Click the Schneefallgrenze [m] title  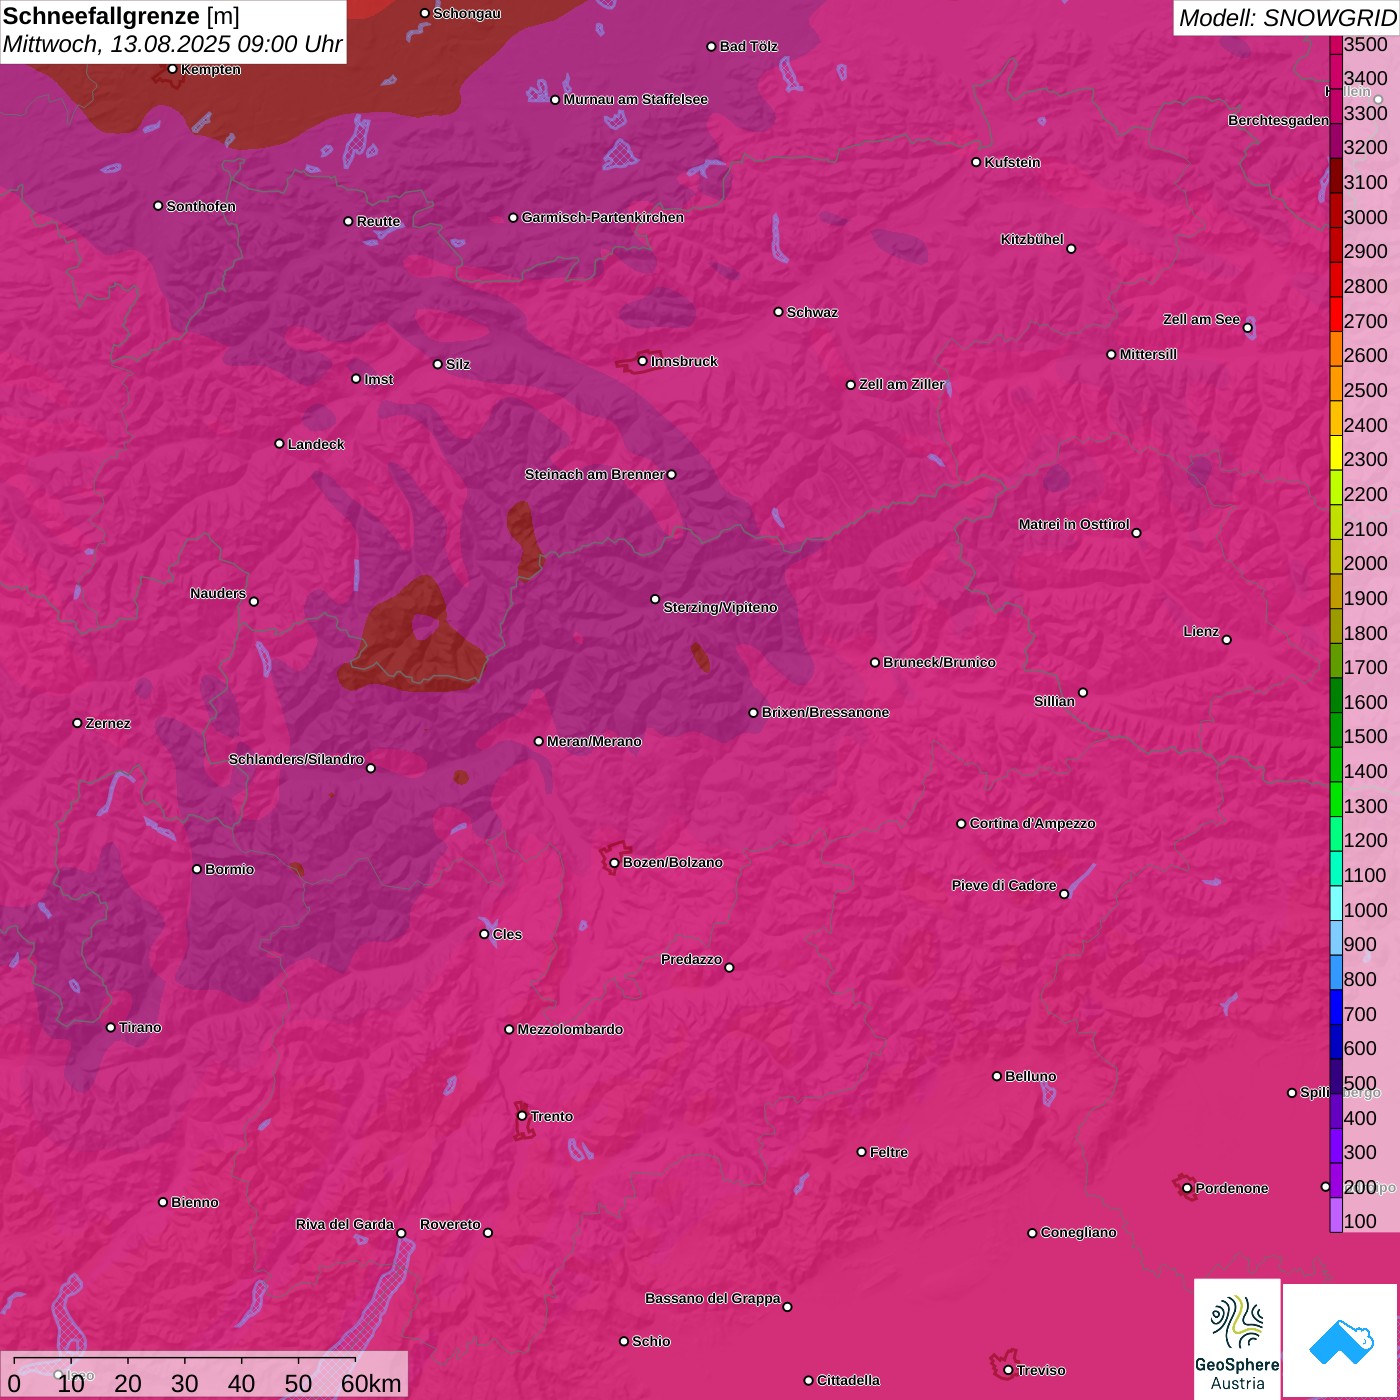[121, 16]
